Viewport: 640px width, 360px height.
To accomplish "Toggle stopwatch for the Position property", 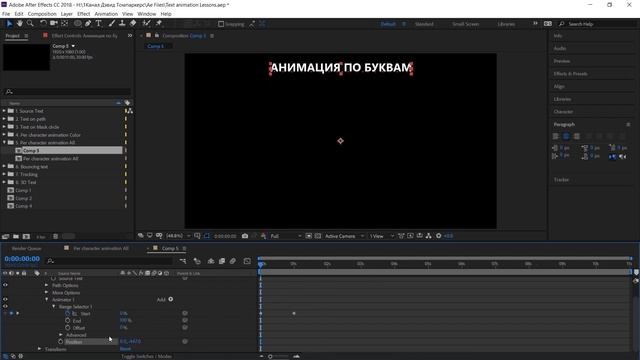I will 60,341.
